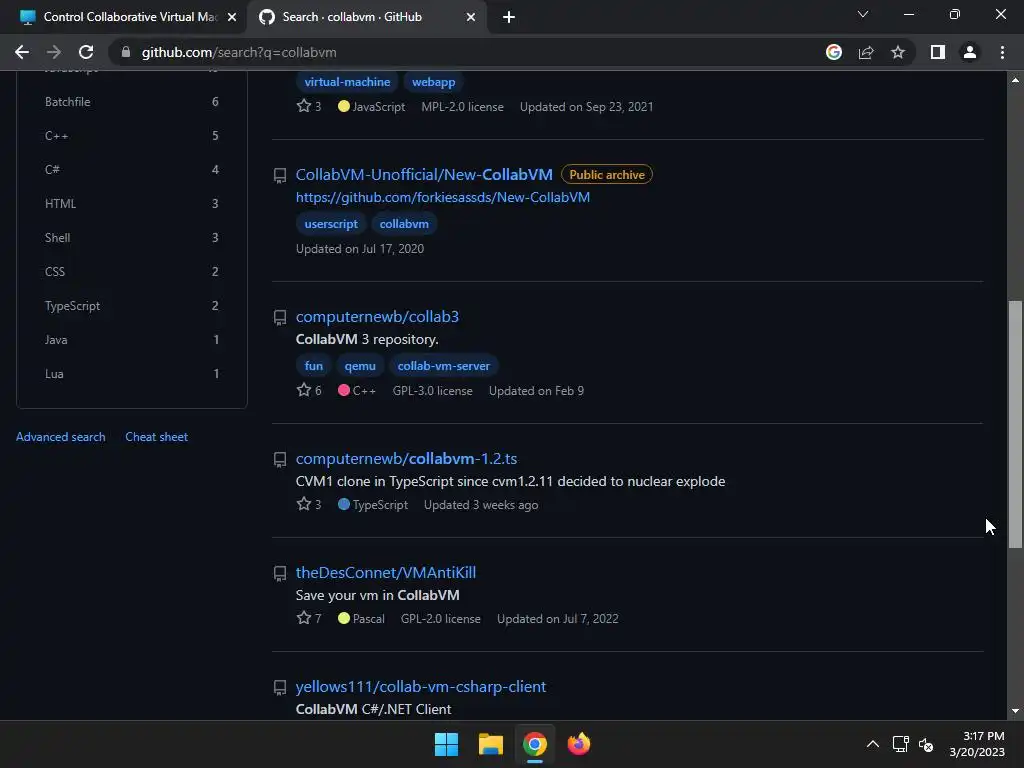Viewport: 1024px width, 768px height.
Task: Filter results by Lua language
Action: pyautogui.click(x=131, y=374)
